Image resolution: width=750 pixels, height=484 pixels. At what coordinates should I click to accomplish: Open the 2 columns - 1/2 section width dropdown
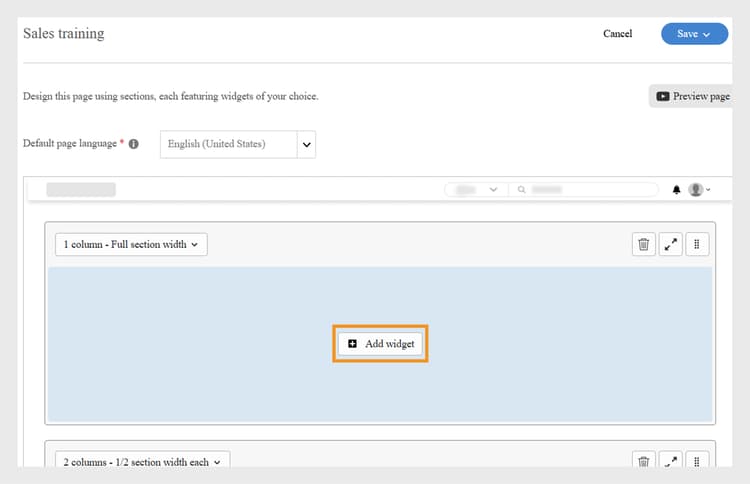click(143, 462)
